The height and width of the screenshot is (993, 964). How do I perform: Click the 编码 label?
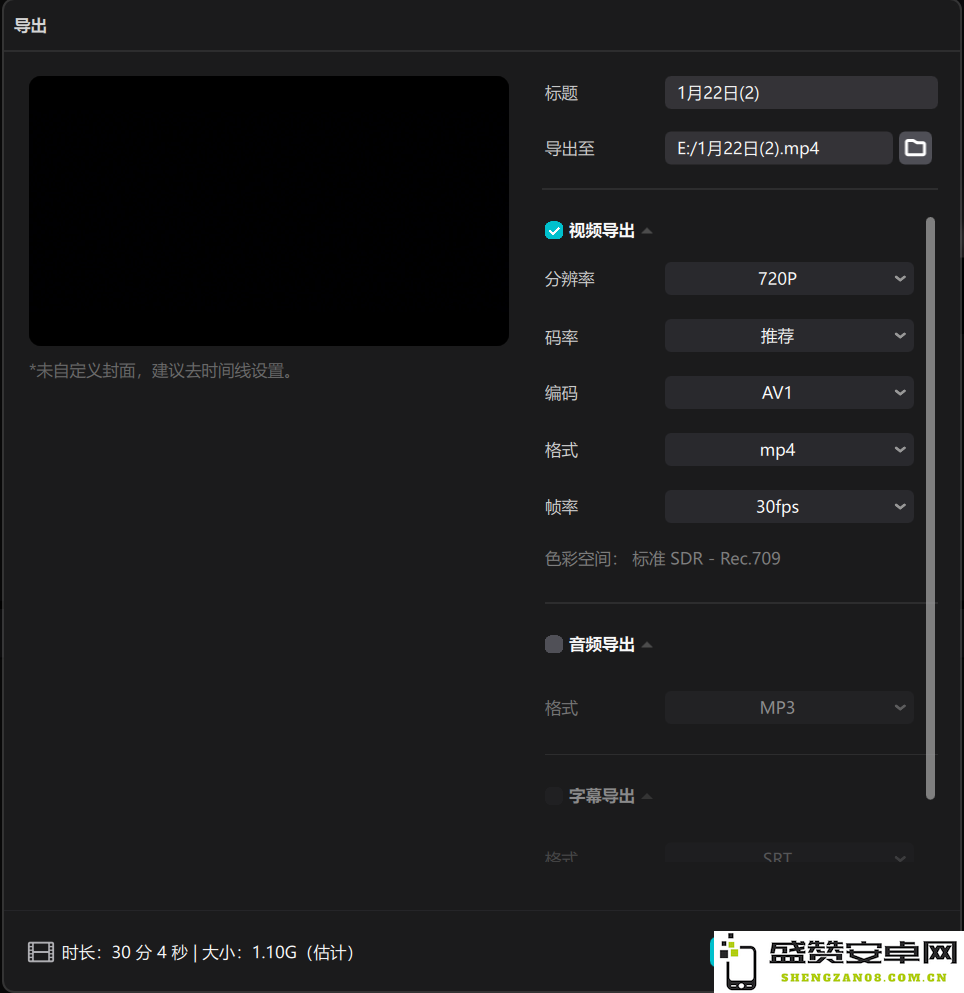(561, 393)
